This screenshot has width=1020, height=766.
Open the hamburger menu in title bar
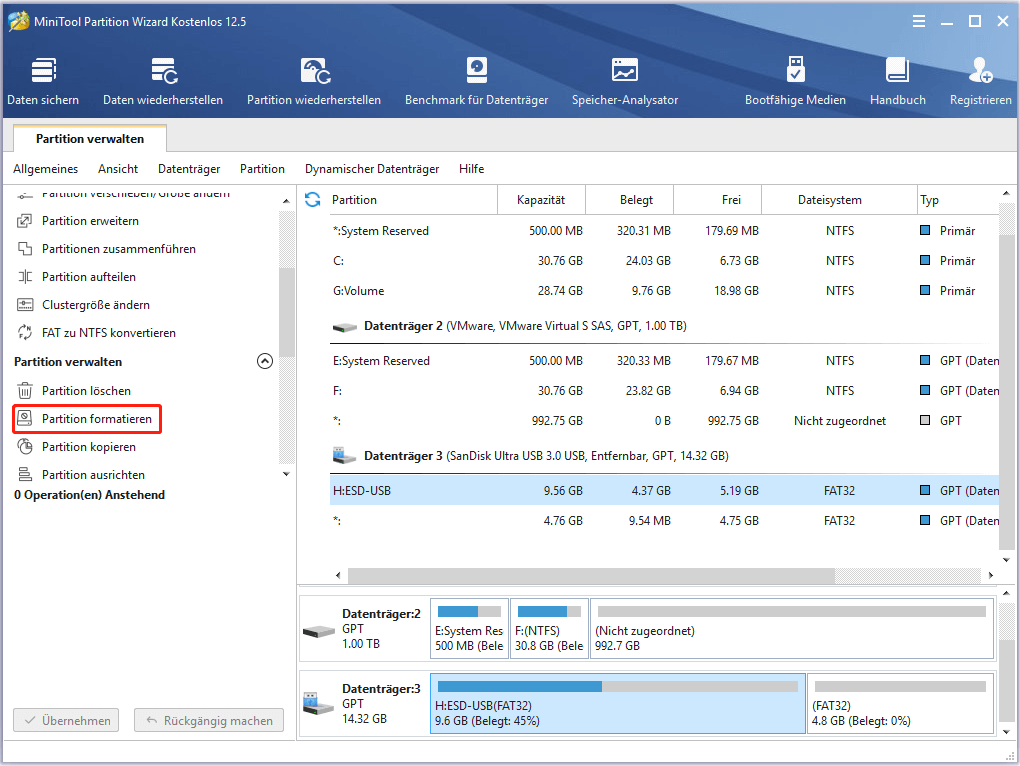(x=919, y=21)
